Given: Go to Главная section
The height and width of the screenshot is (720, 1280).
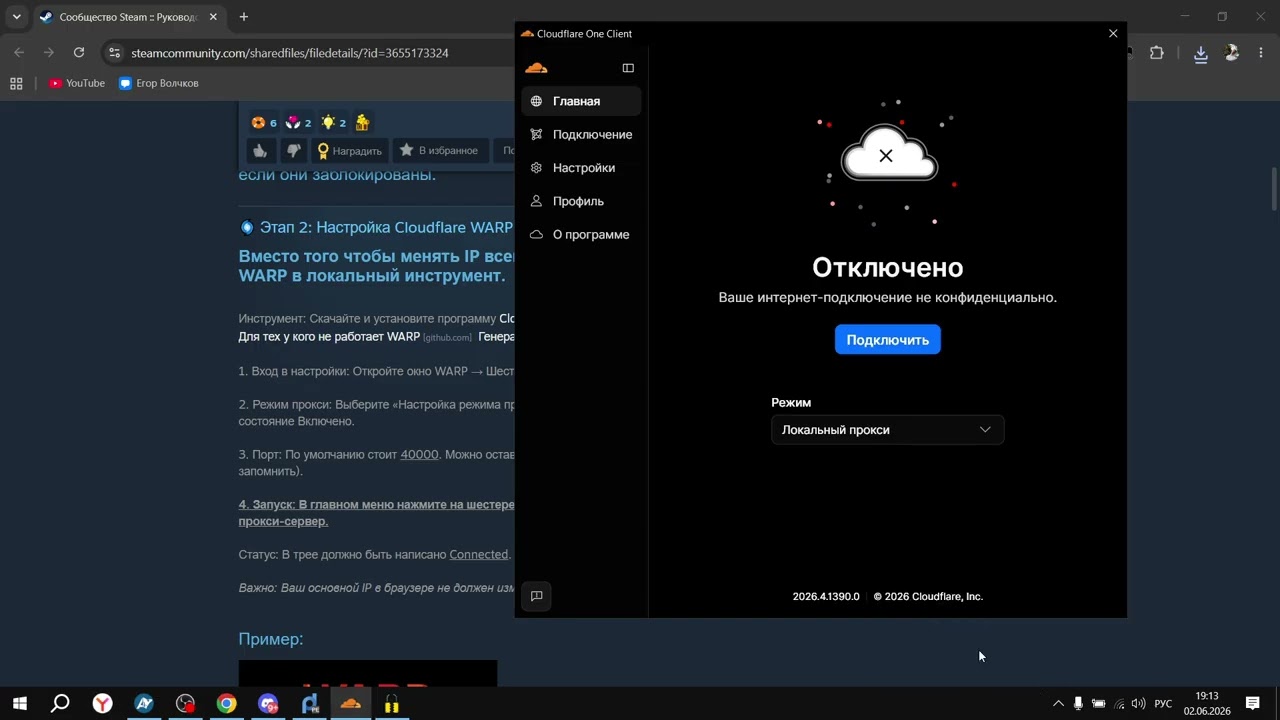Looking at the screenshot, I should click(x=581, y=101).
